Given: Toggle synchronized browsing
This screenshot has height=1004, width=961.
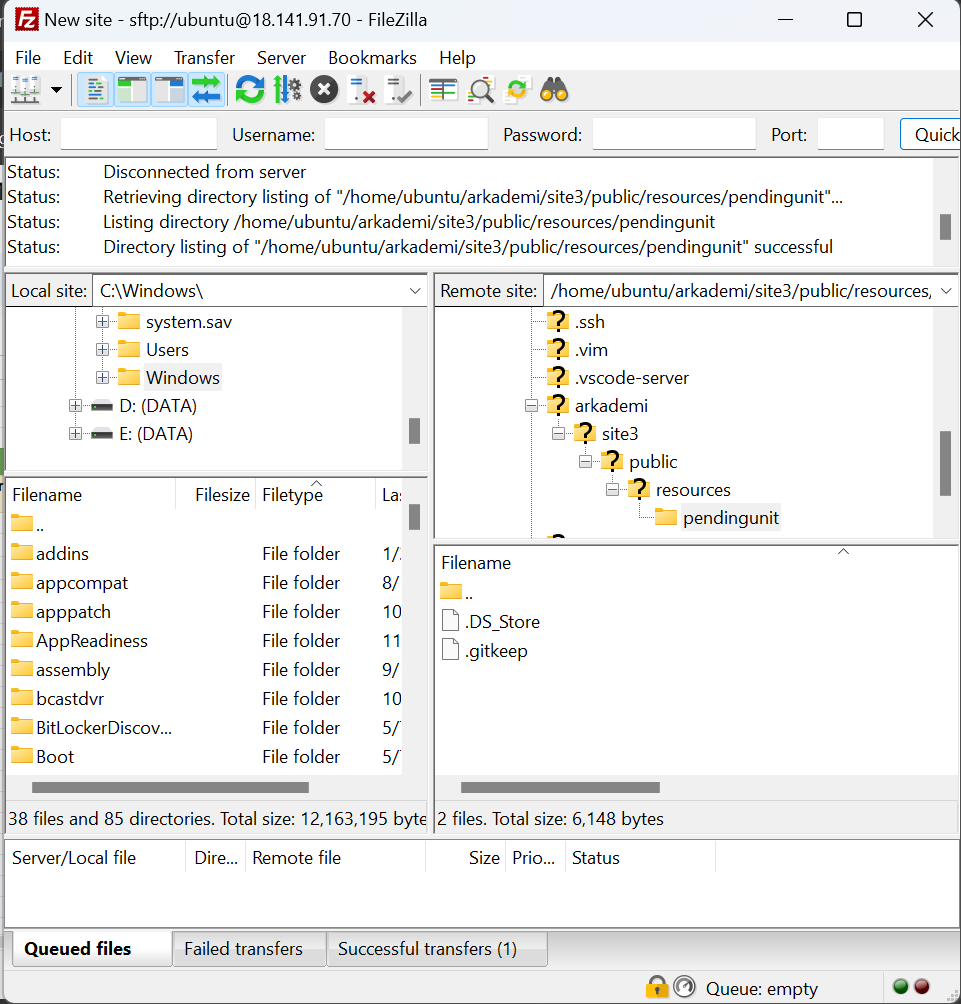Looking at the screenshot, I should [516, 89].
